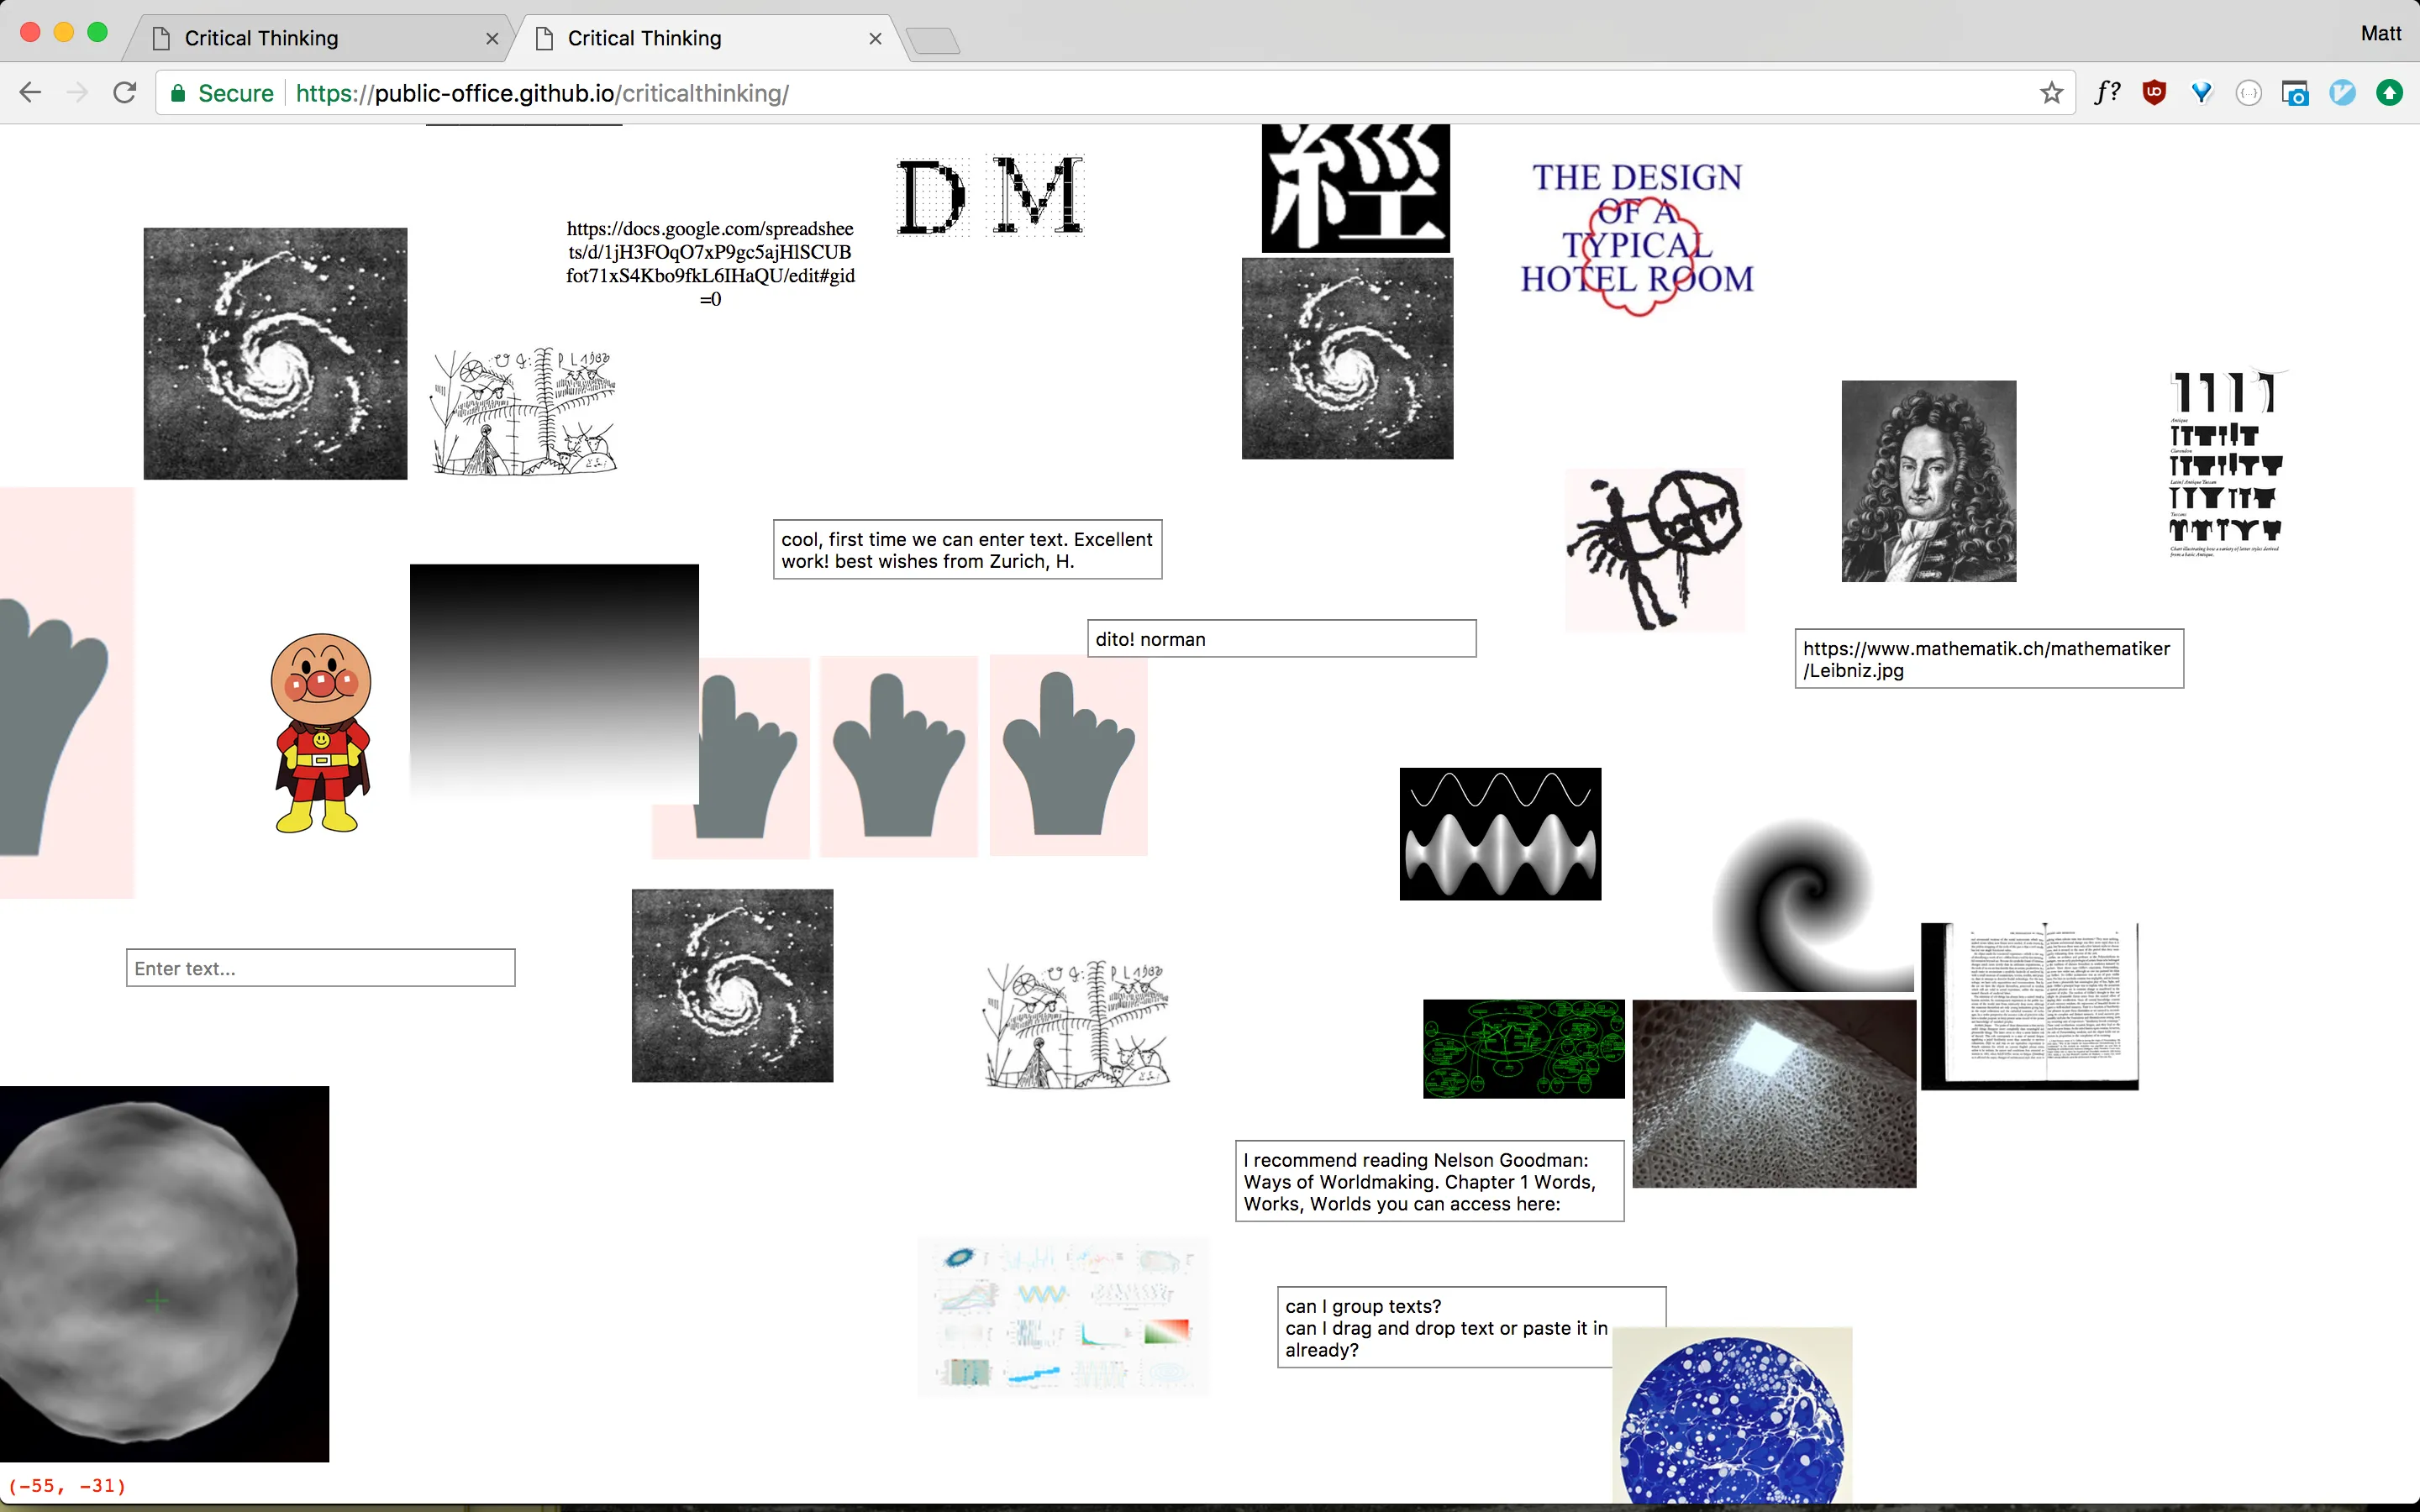Click the rightmost of three grey hand images
Image resolution: width=2420 pixels, height=1512 pixels.
point(1068,755)
